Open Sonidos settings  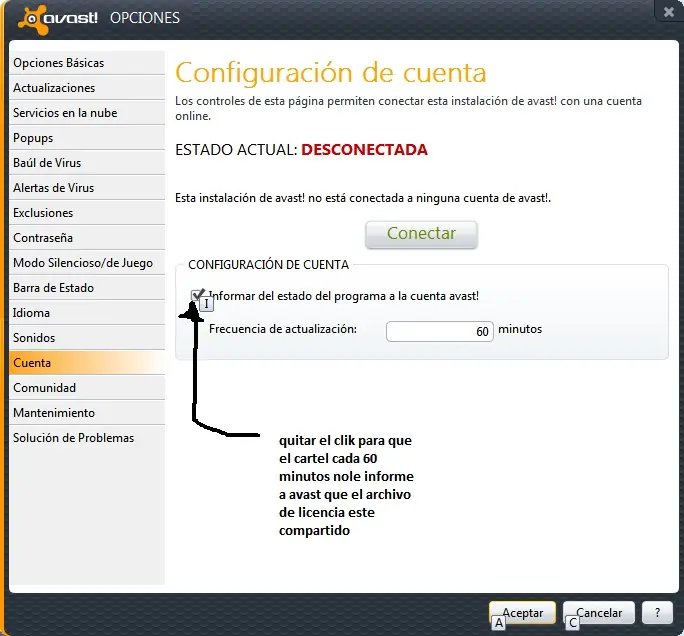[87, 338]
